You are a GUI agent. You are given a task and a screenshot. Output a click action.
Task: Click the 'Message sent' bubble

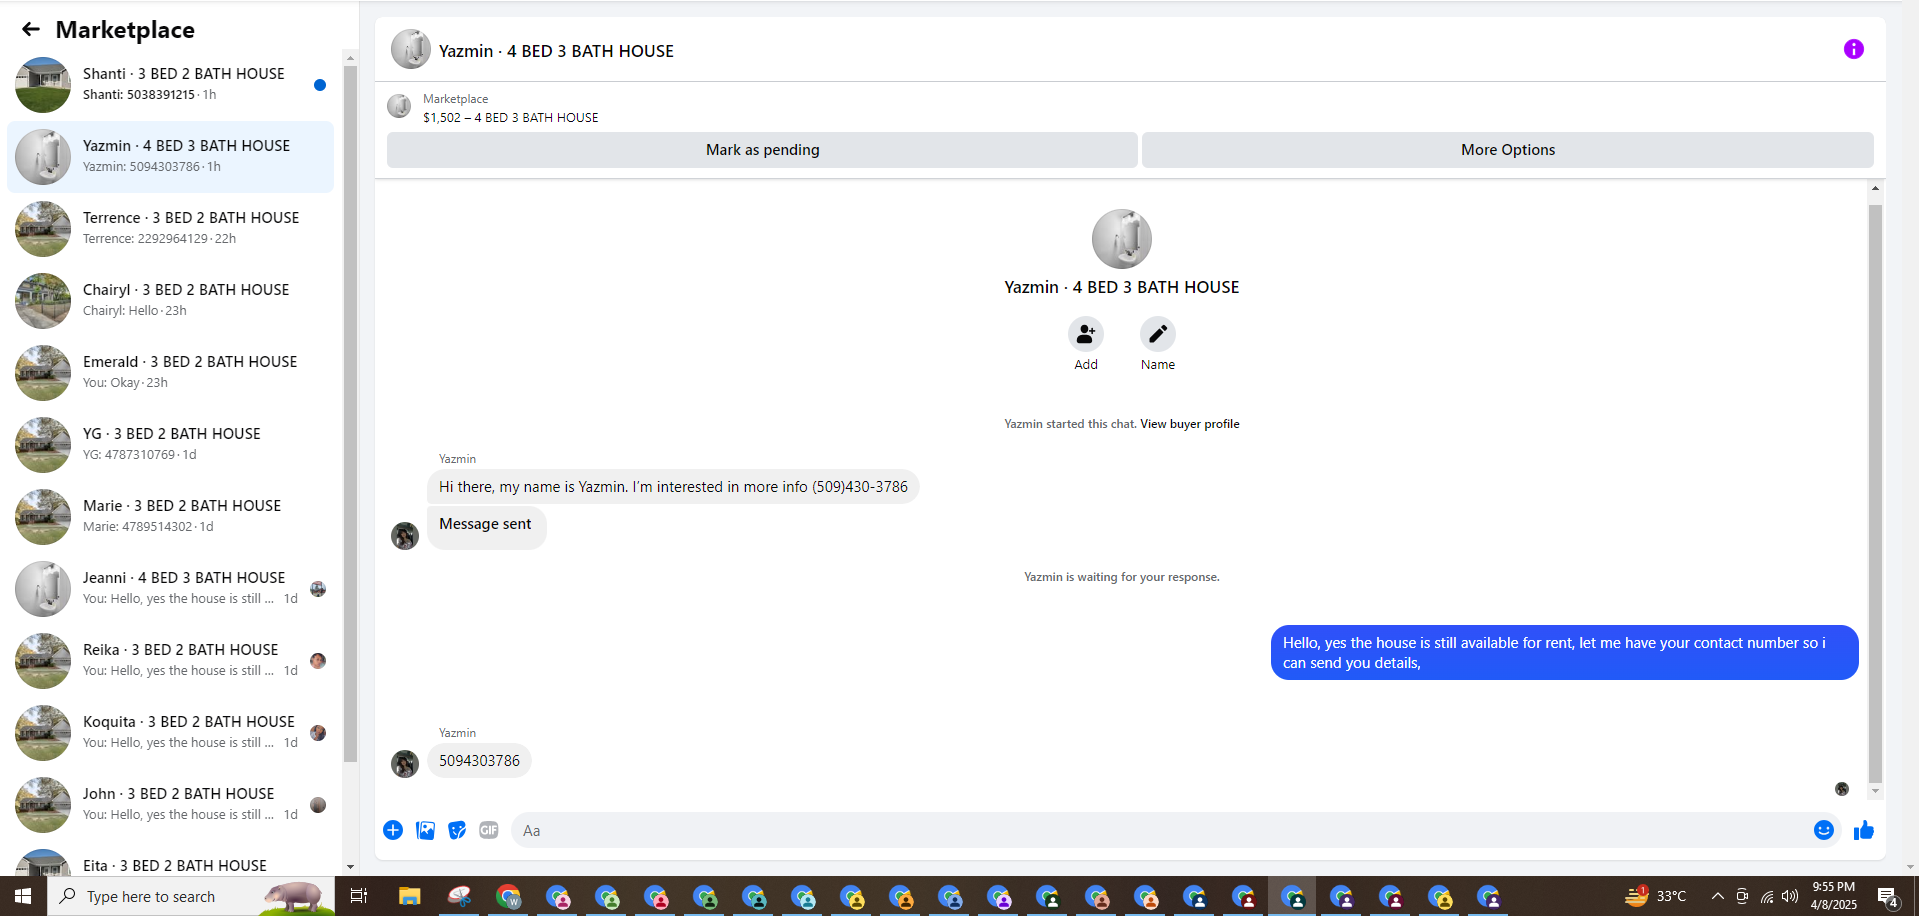(486, 526)
